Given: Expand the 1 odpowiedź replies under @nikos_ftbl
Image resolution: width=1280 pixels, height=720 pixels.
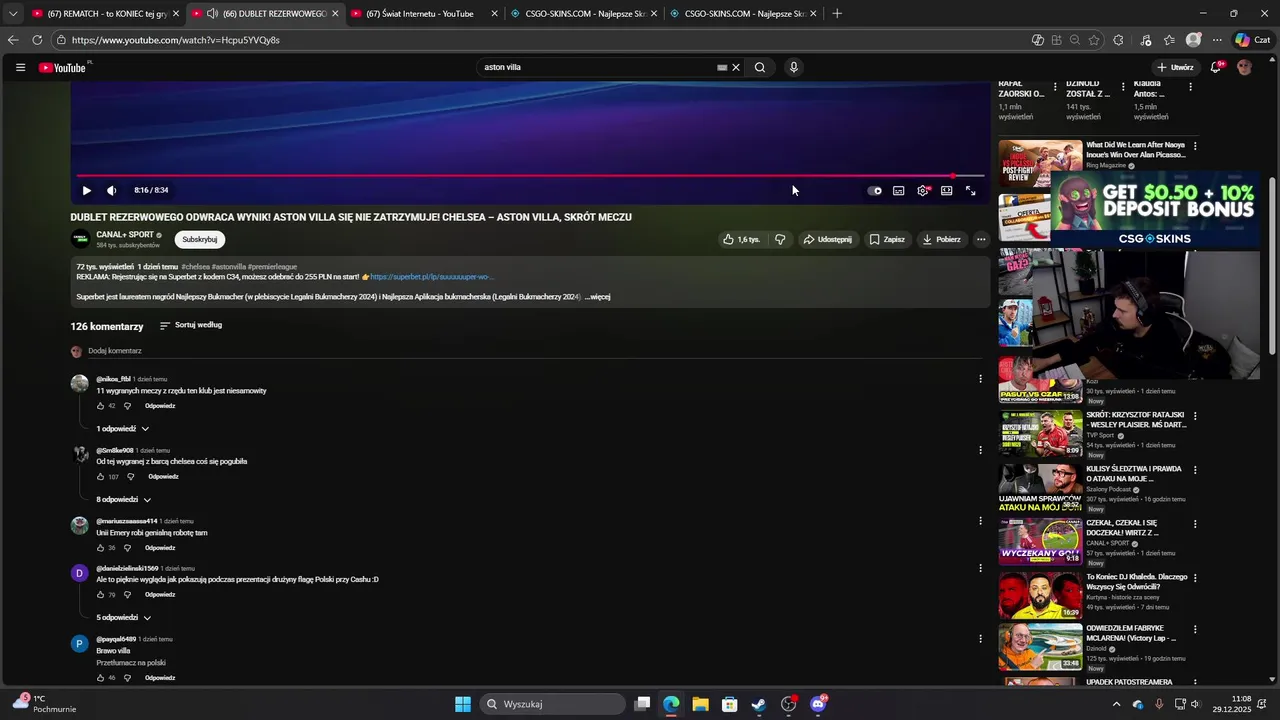Looking at the screenshot, I should pos(123,429).
